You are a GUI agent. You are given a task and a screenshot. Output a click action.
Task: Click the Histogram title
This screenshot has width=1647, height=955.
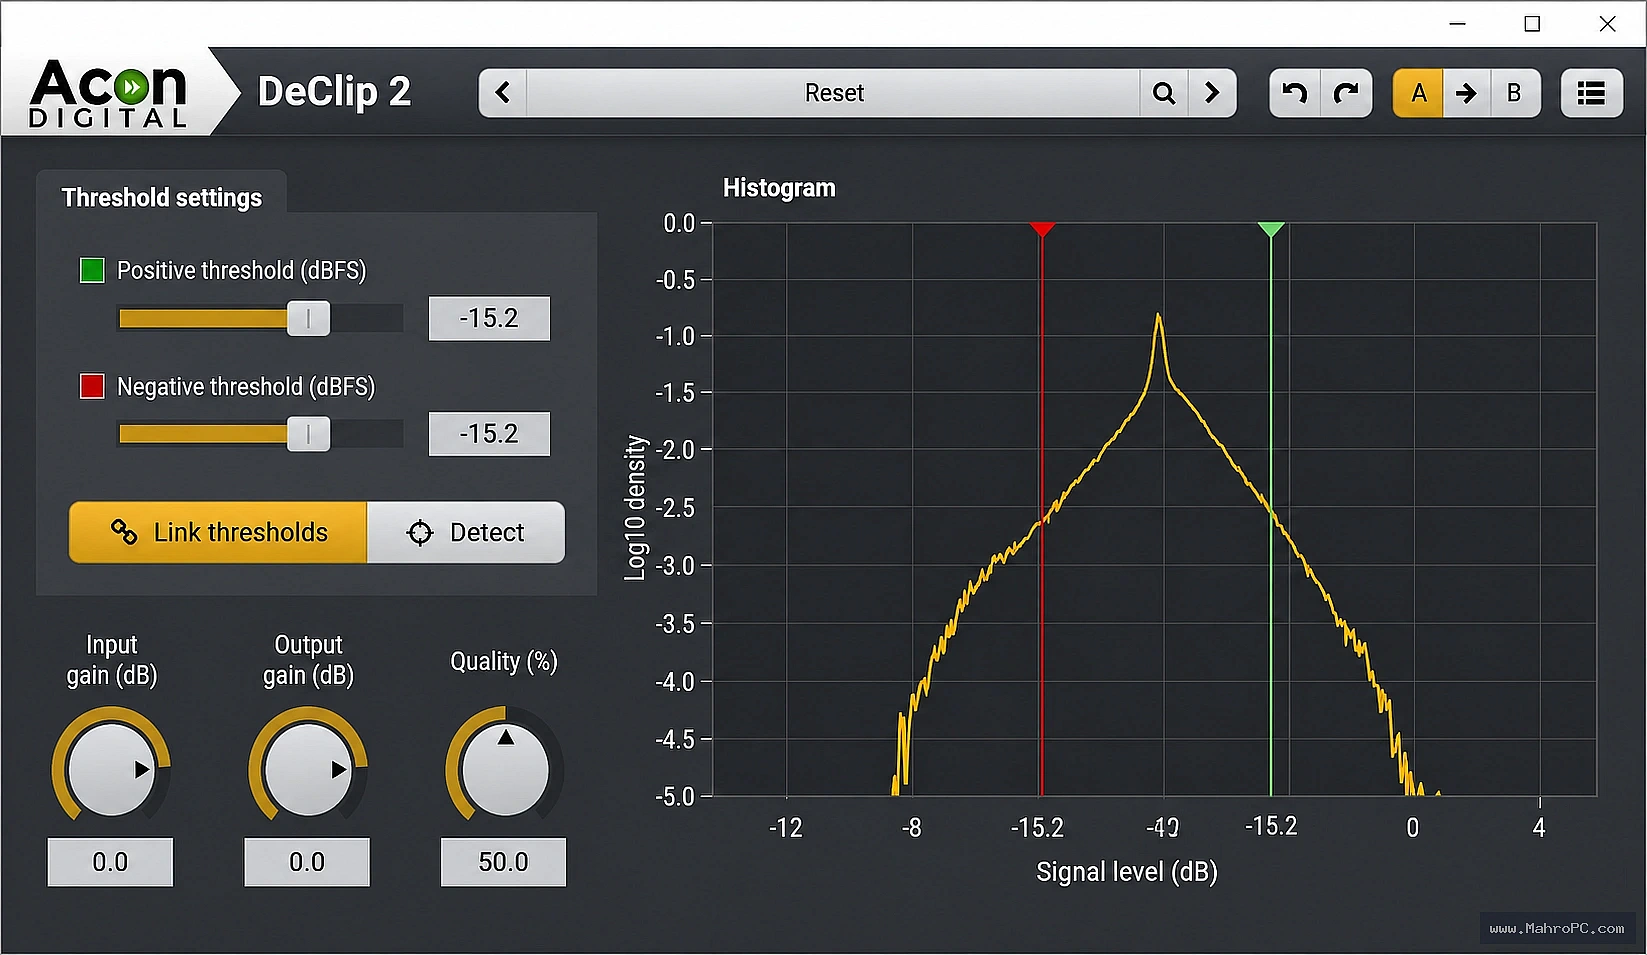pyautogui.click(x=779, y=188)
